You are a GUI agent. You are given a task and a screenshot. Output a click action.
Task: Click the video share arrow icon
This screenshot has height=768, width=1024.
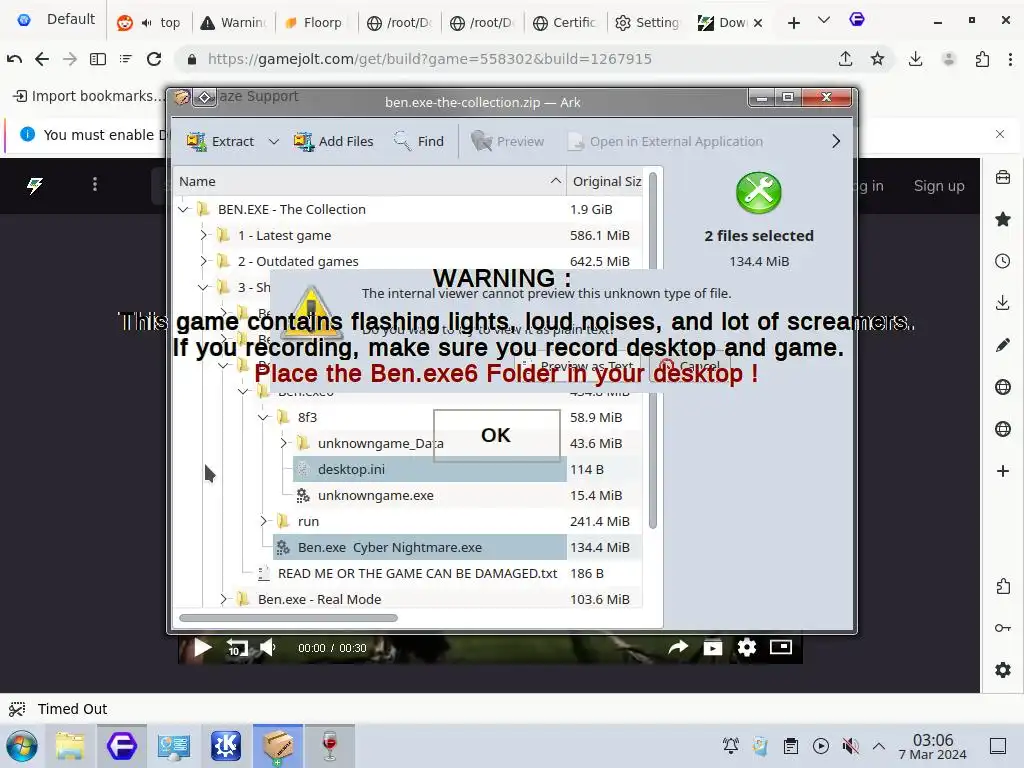(x=679, y=647)
